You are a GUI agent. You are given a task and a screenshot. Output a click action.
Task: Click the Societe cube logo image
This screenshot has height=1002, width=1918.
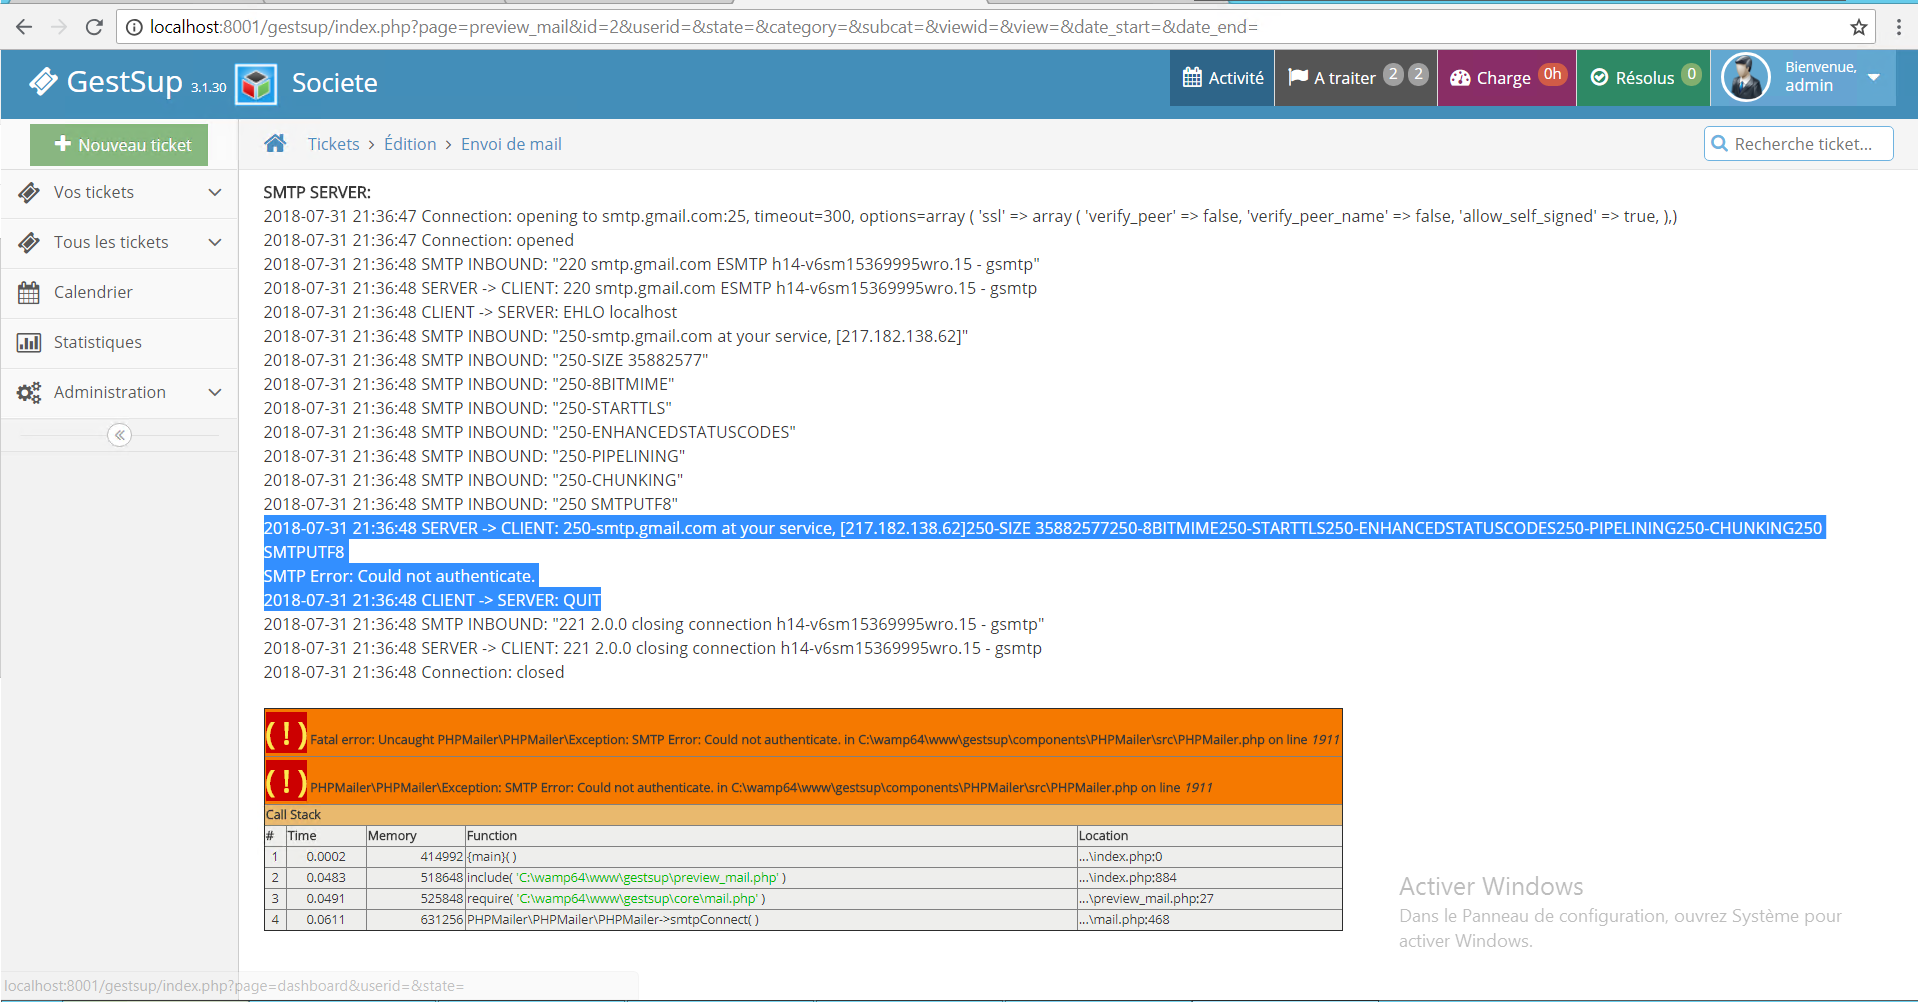click(x=256, y=83)
